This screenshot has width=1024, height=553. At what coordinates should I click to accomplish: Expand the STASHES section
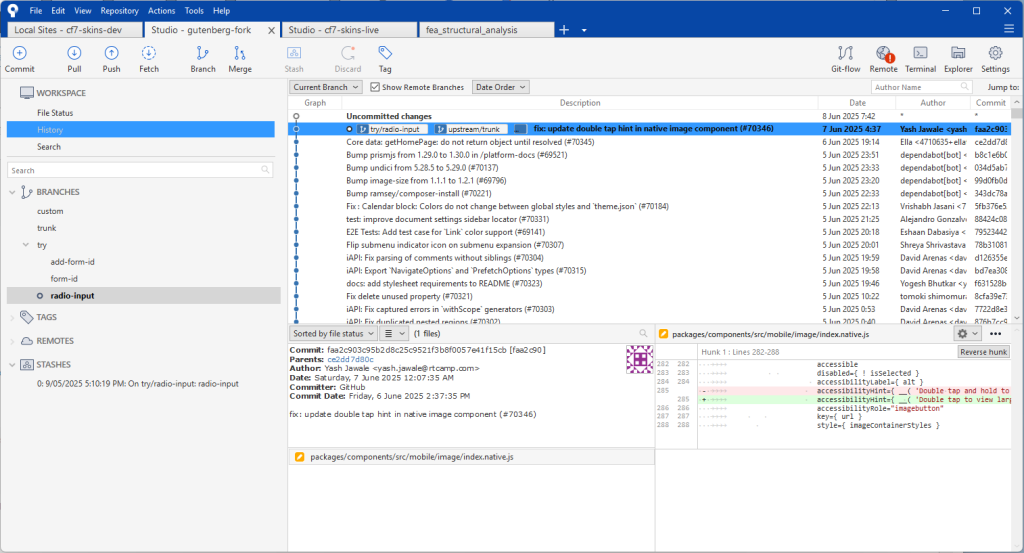click(13, 365)
